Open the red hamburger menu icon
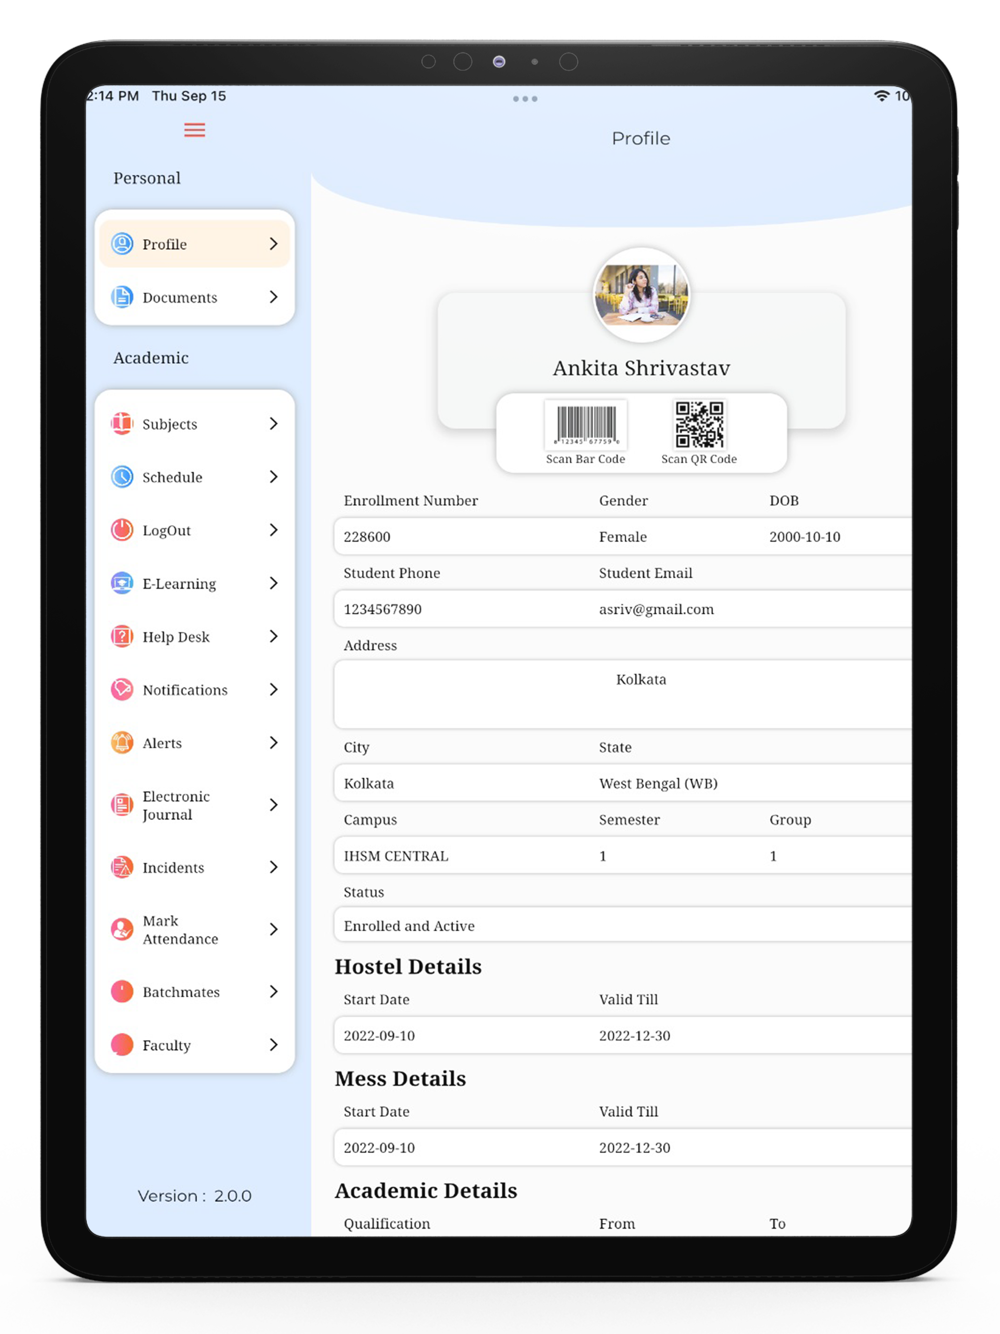The image size is (1000, 1334). tap(195, 130)
